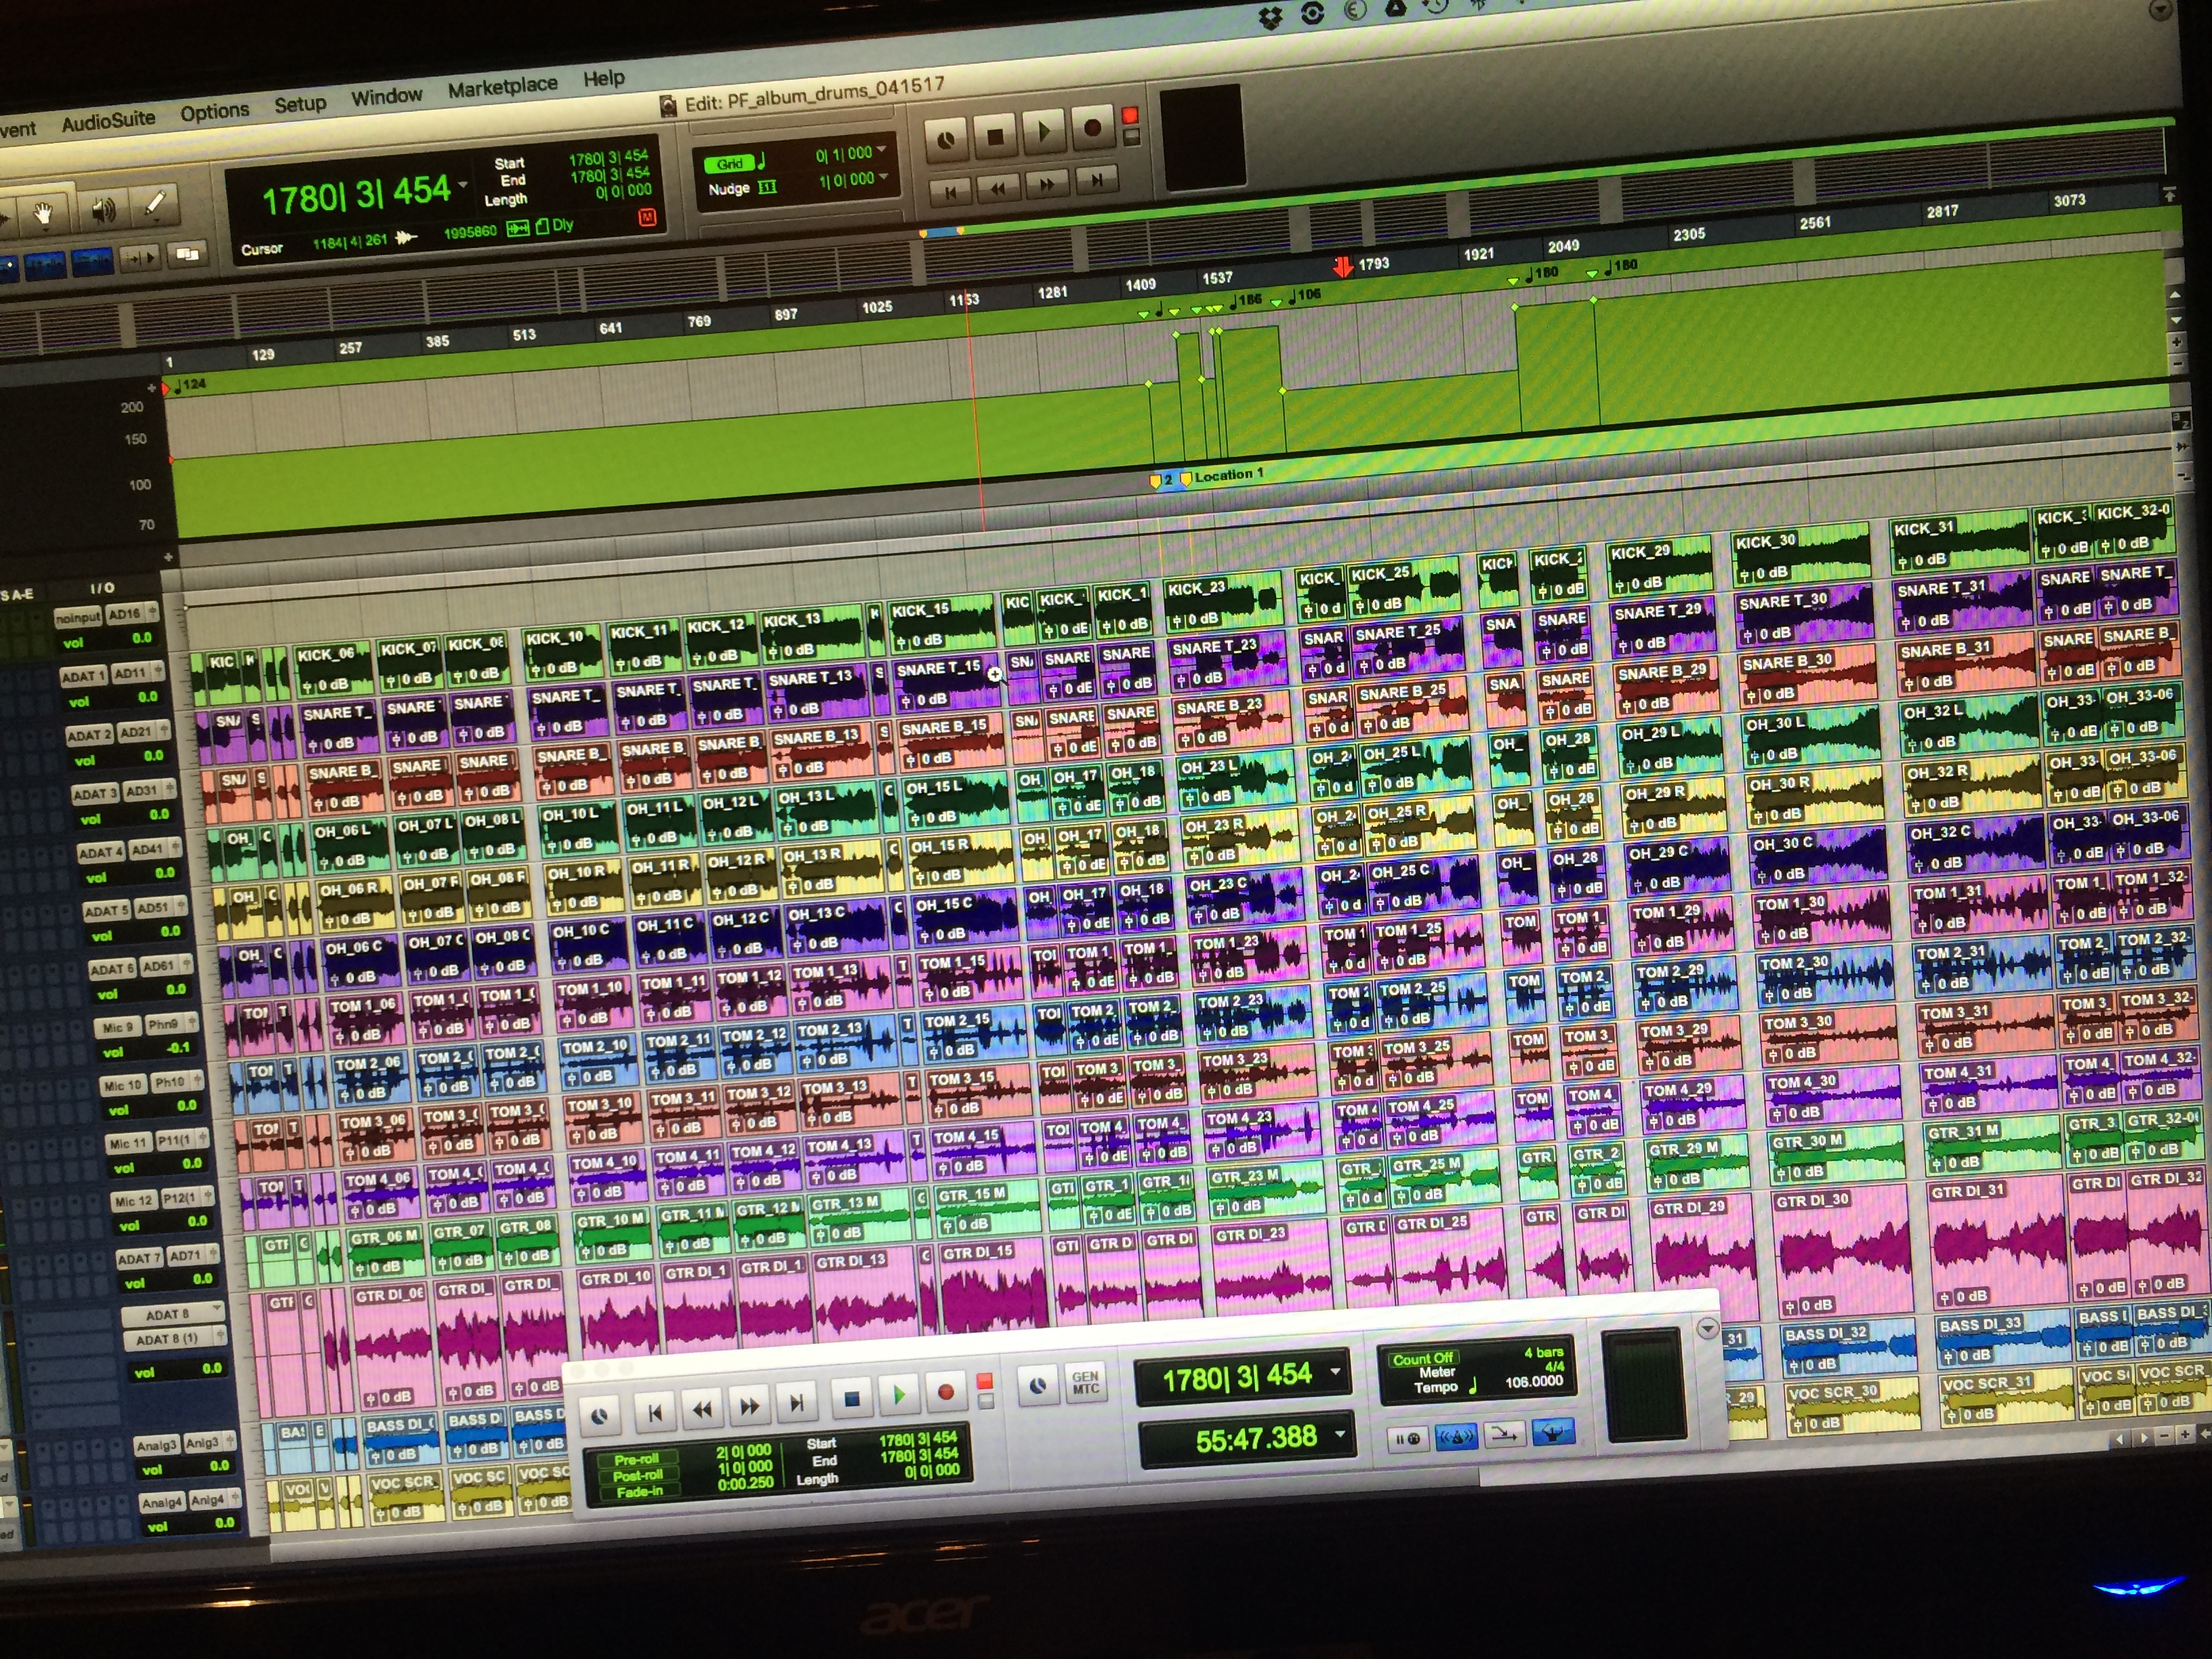Open Transport main counter dropdown arrow
This screenshot has width=2212, height=1659.
[x=1335, y=1371]
